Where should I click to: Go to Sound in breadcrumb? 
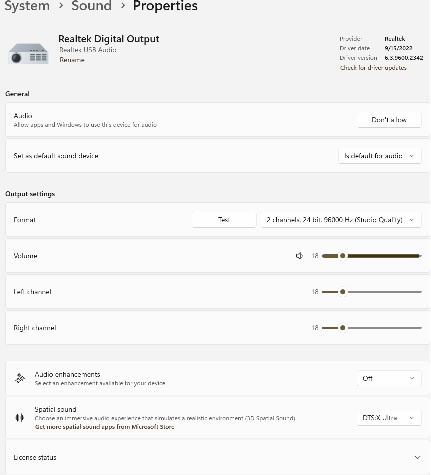coord(91,6)
